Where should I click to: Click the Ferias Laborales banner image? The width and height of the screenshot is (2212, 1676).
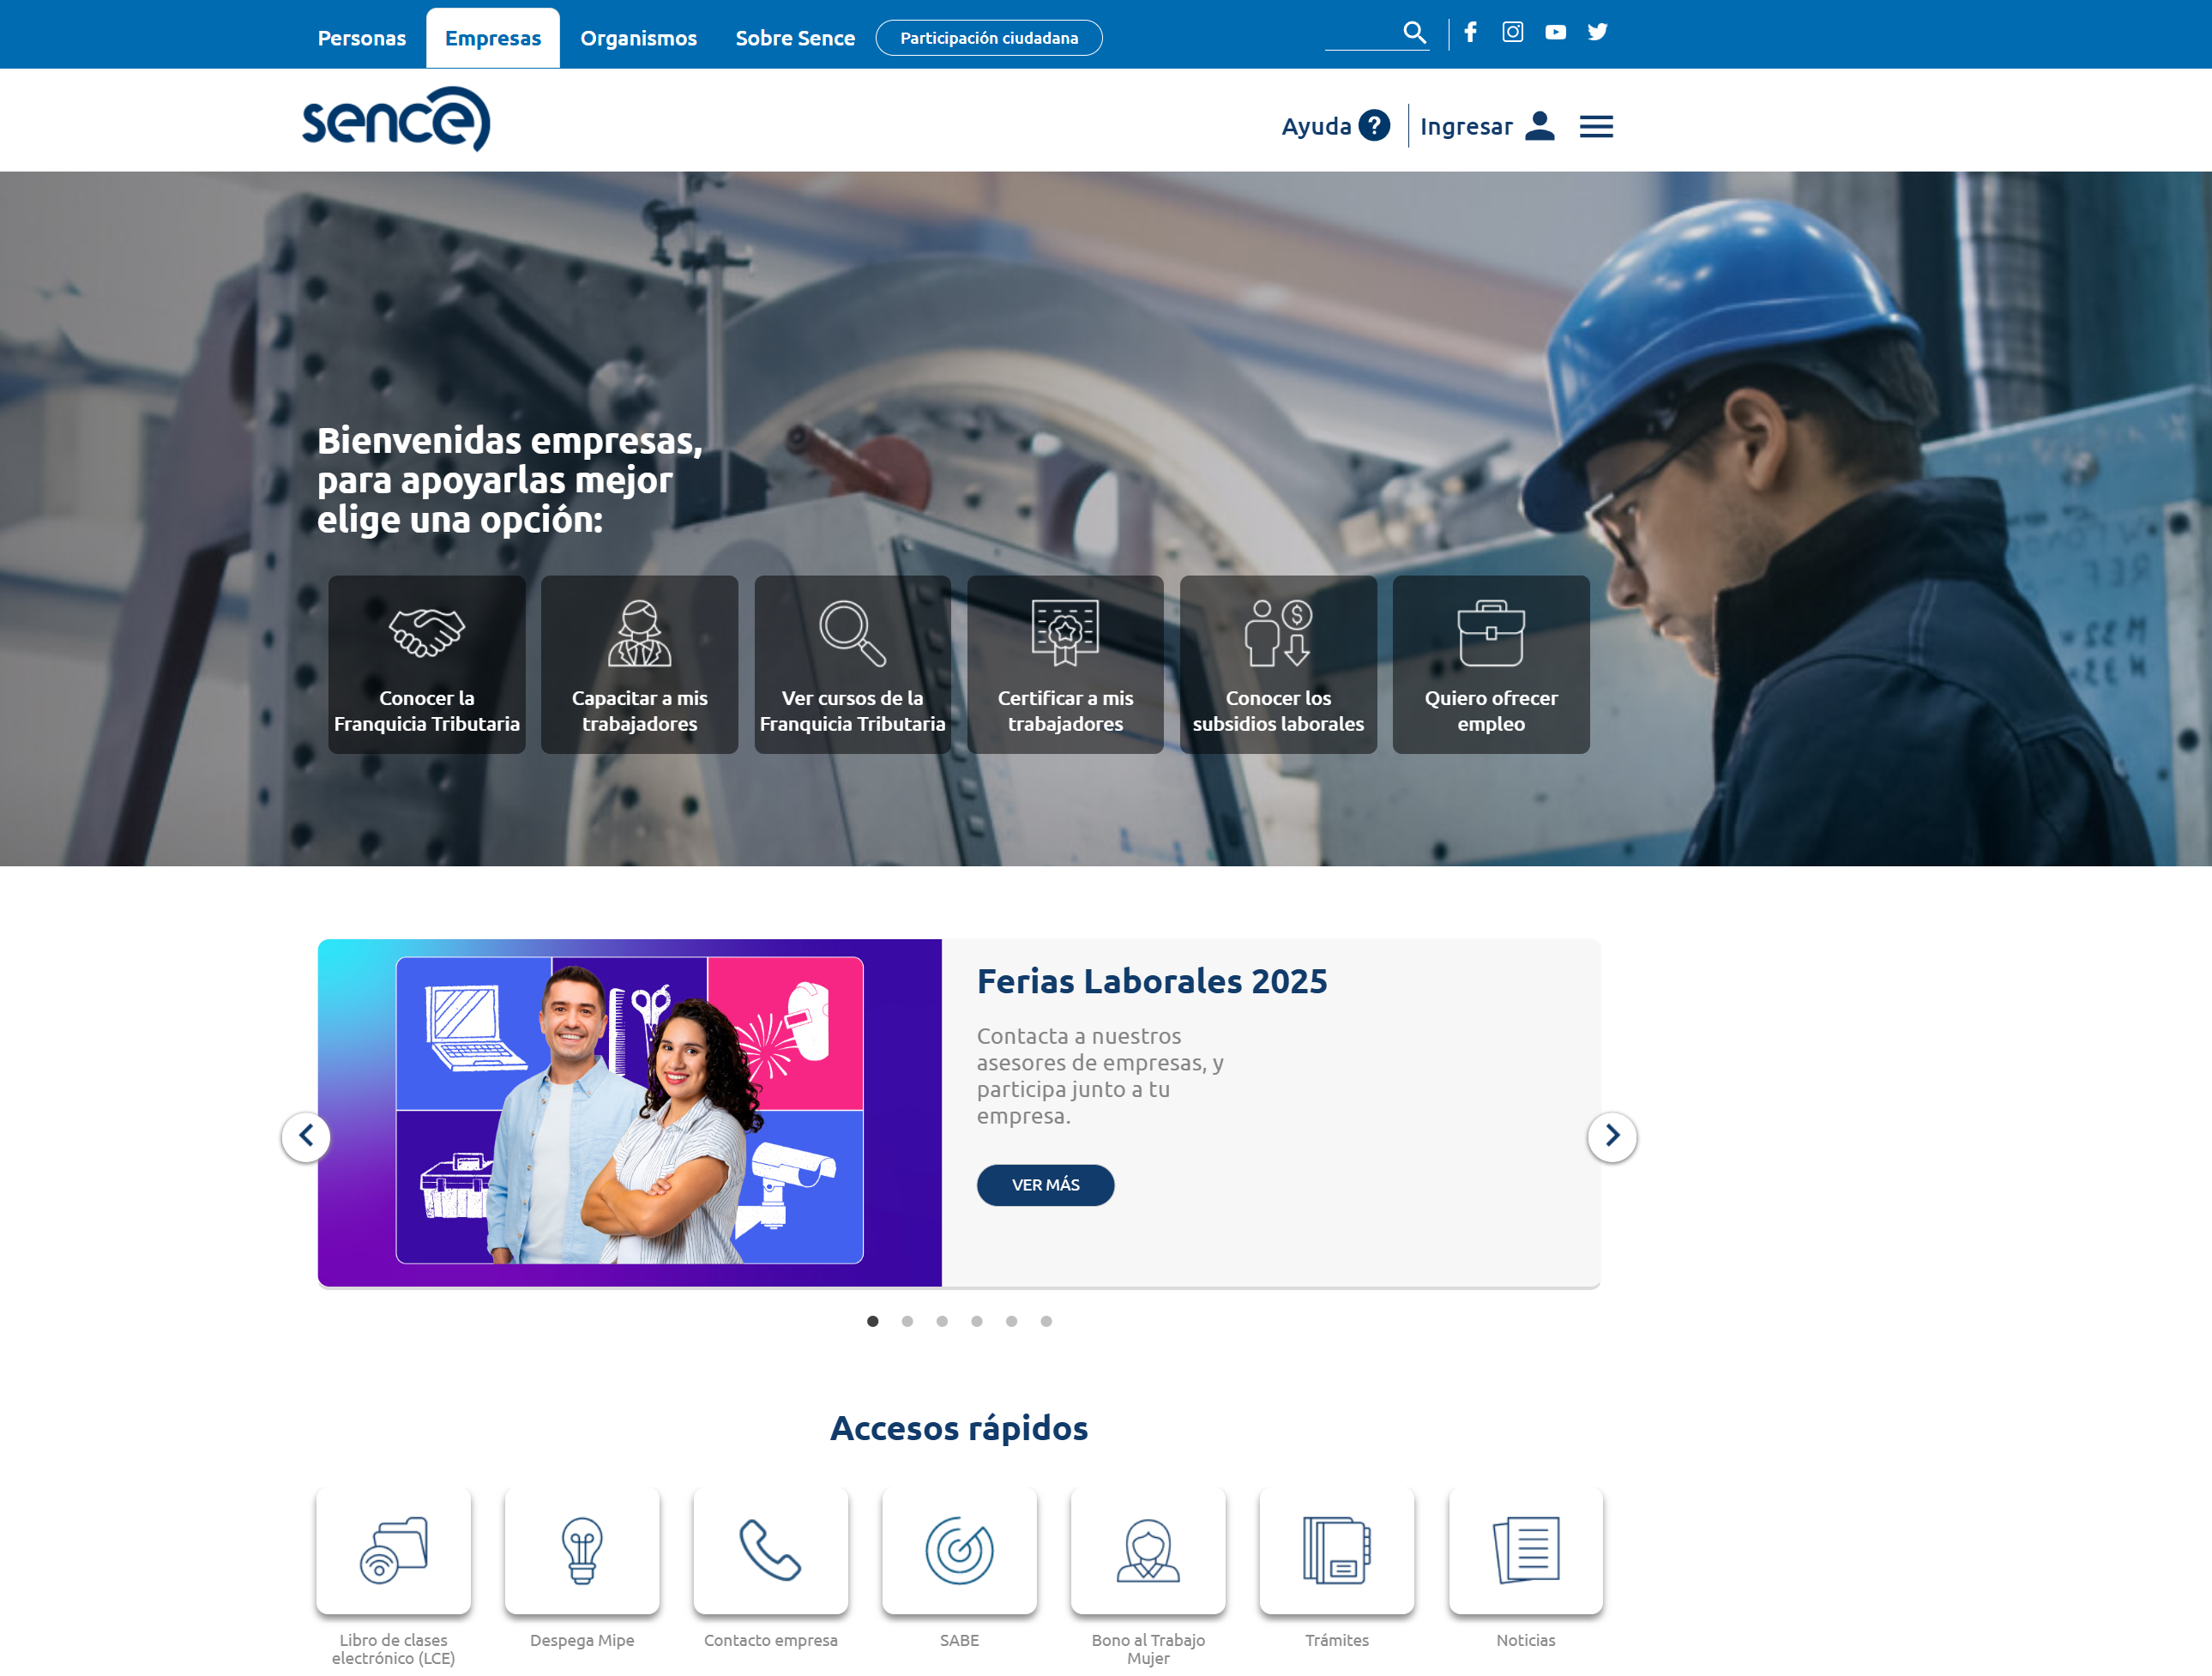pyautogui.click(x=629, y=1112)
